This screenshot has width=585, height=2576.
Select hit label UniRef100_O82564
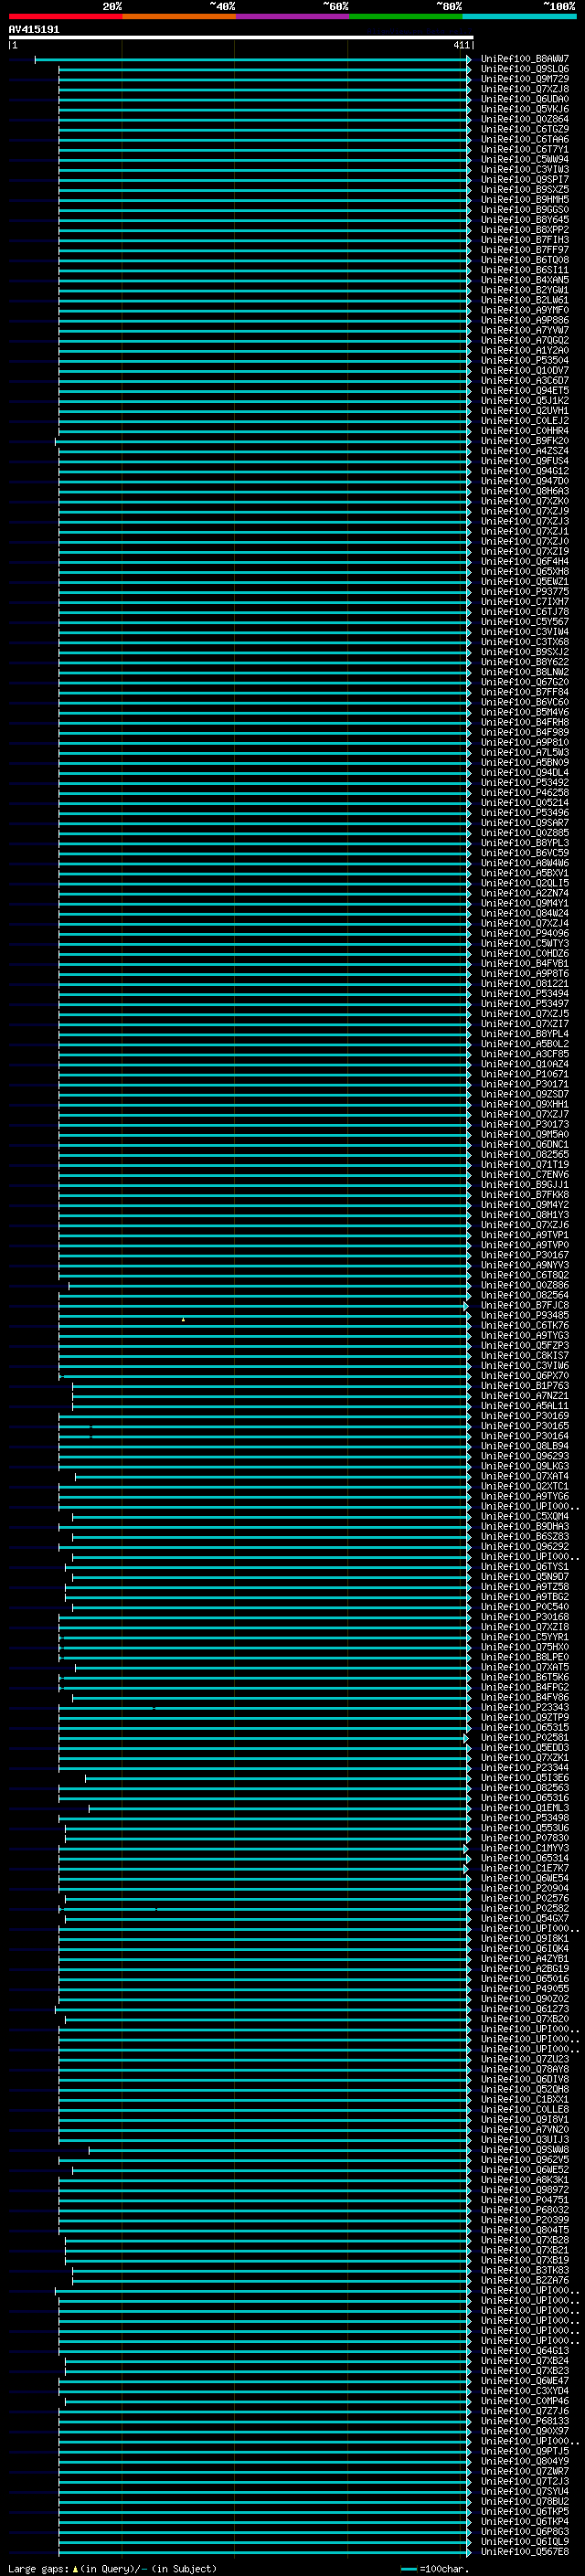(525, 1295)
